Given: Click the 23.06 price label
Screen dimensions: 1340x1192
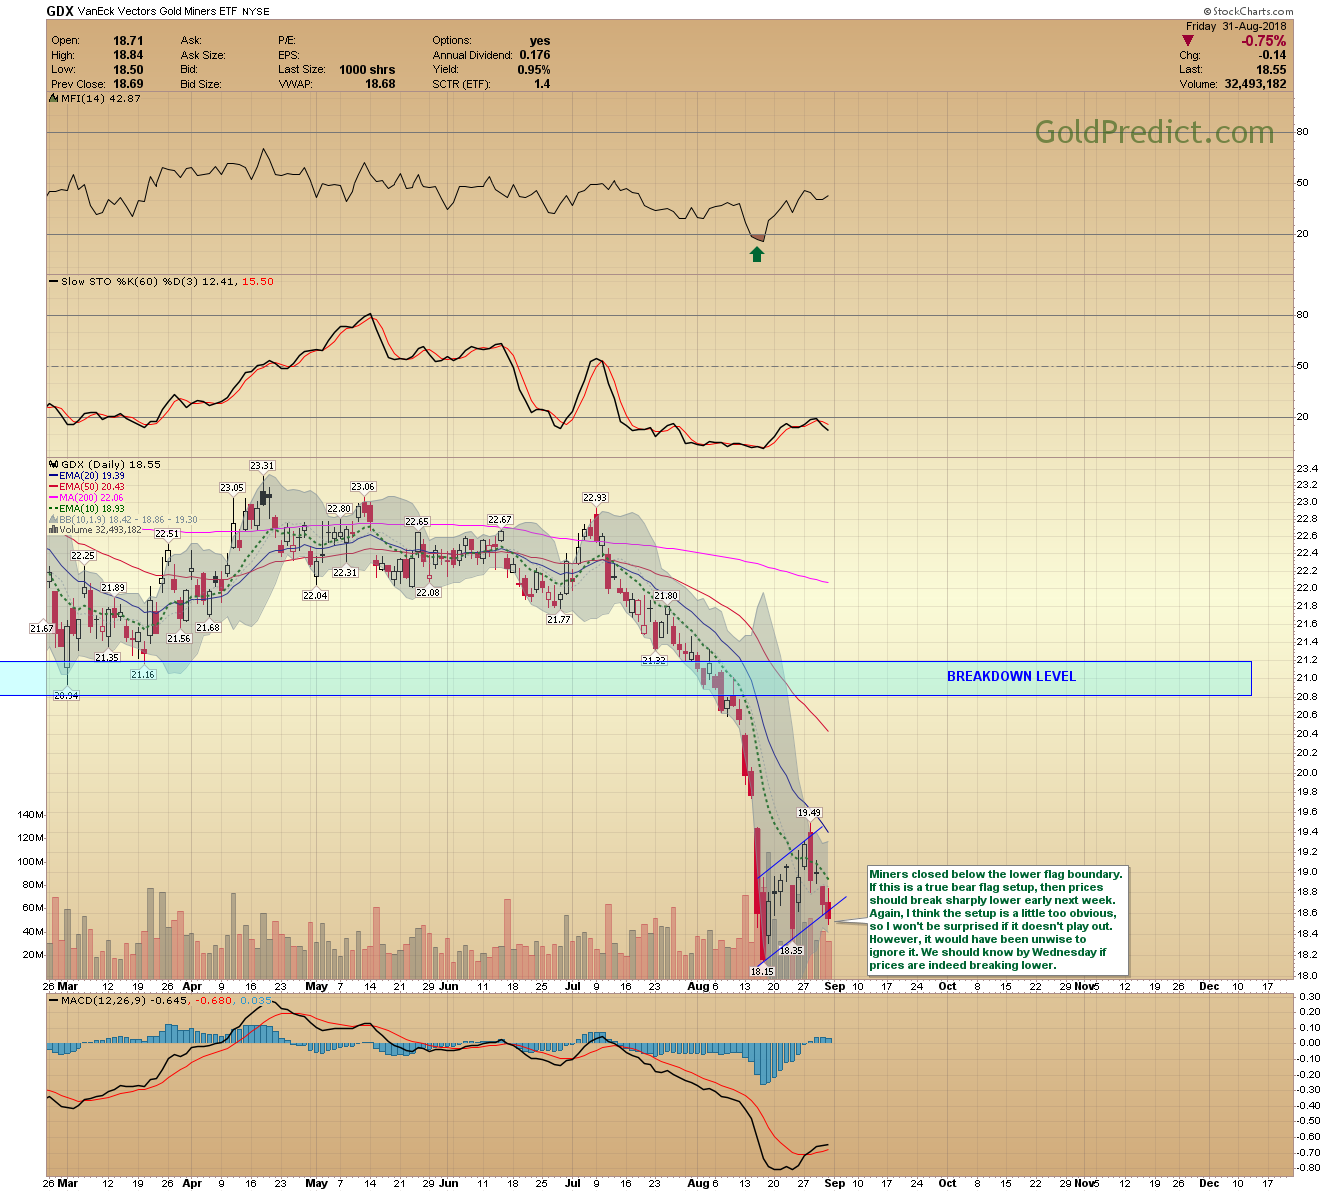Looking at the screenshot, I should 363,487.
